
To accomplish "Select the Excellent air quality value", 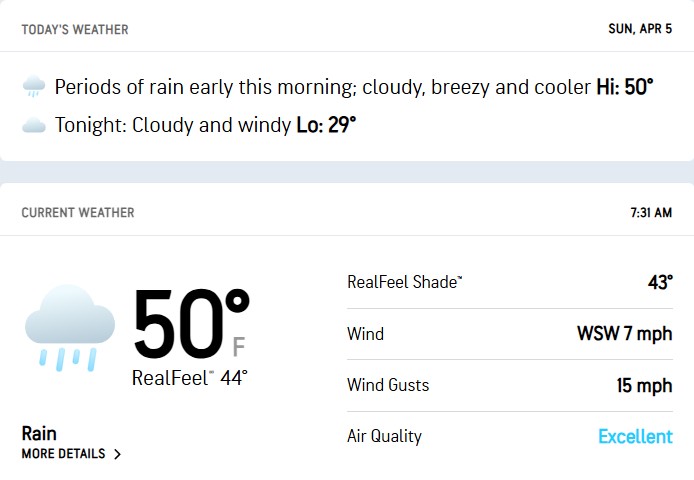I will (x=635, y=436).
